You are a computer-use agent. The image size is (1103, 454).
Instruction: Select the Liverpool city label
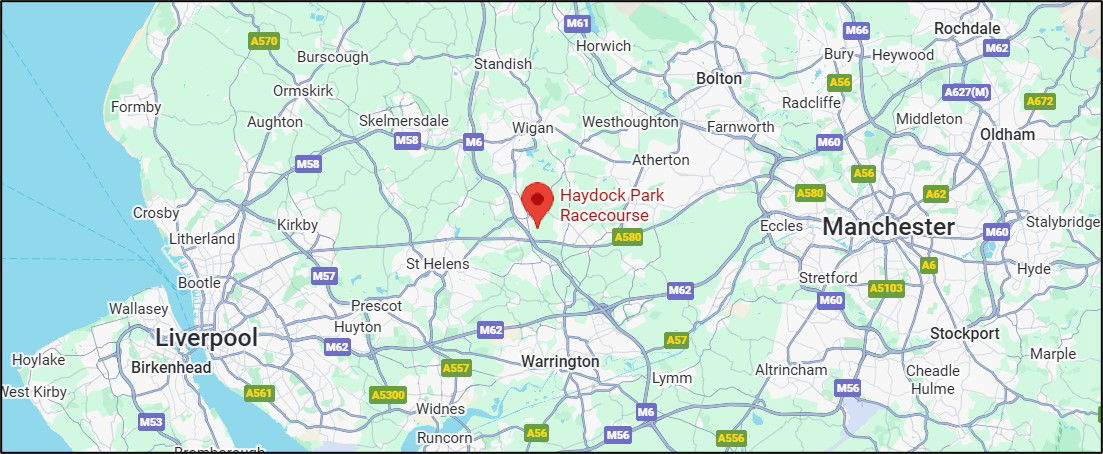tap(206, 337)
